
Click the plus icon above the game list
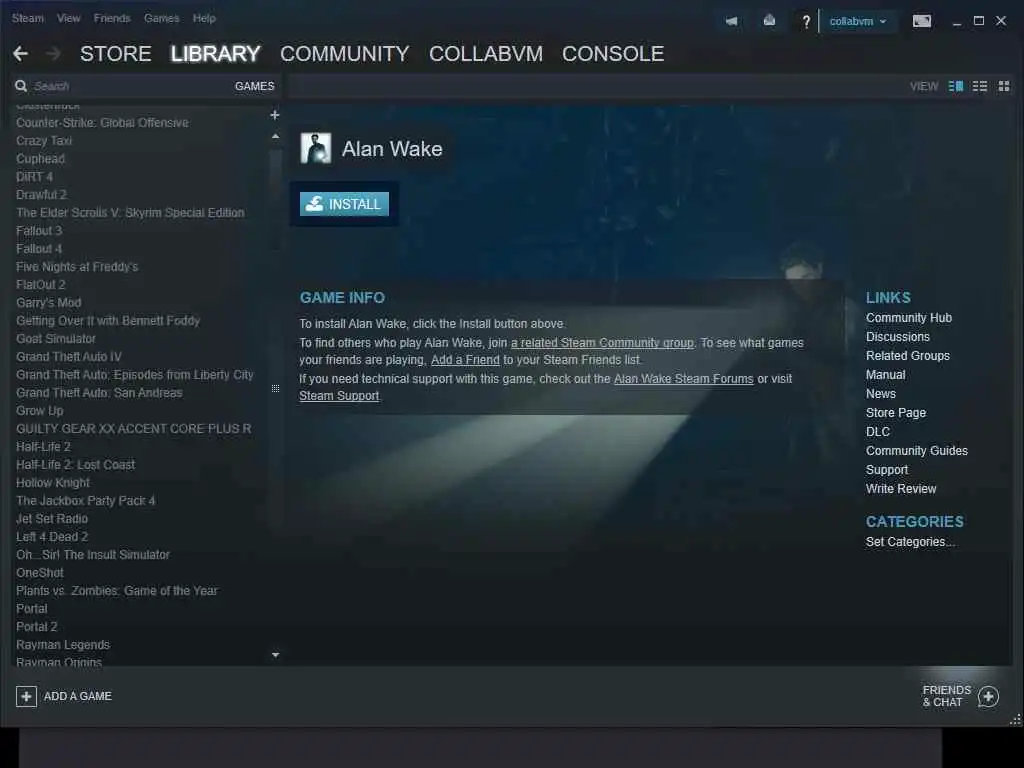click(275, 115)
